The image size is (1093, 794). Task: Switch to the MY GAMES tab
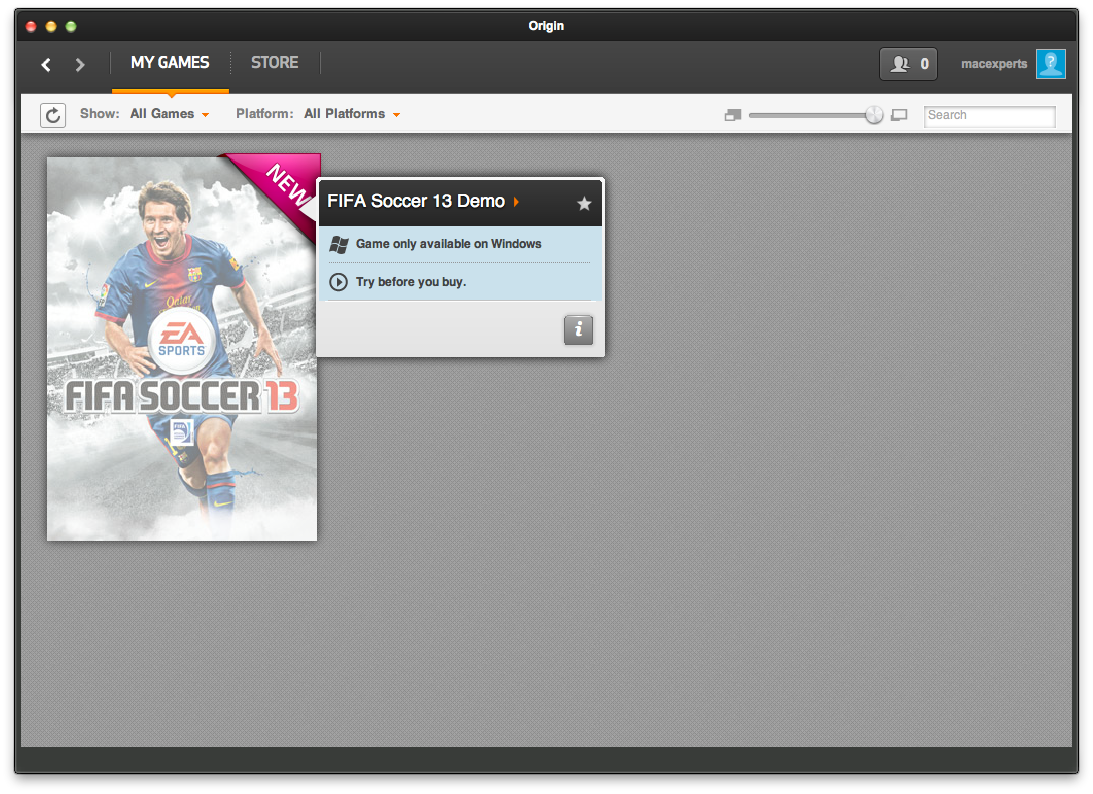(x=170, y=63)
